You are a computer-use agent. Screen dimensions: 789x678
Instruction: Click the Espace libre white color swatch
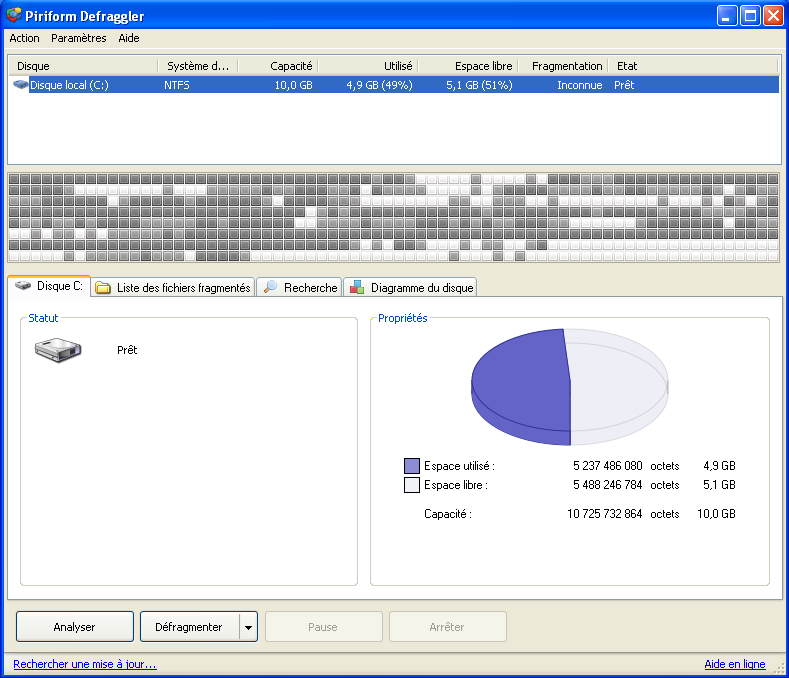point(412,485)
